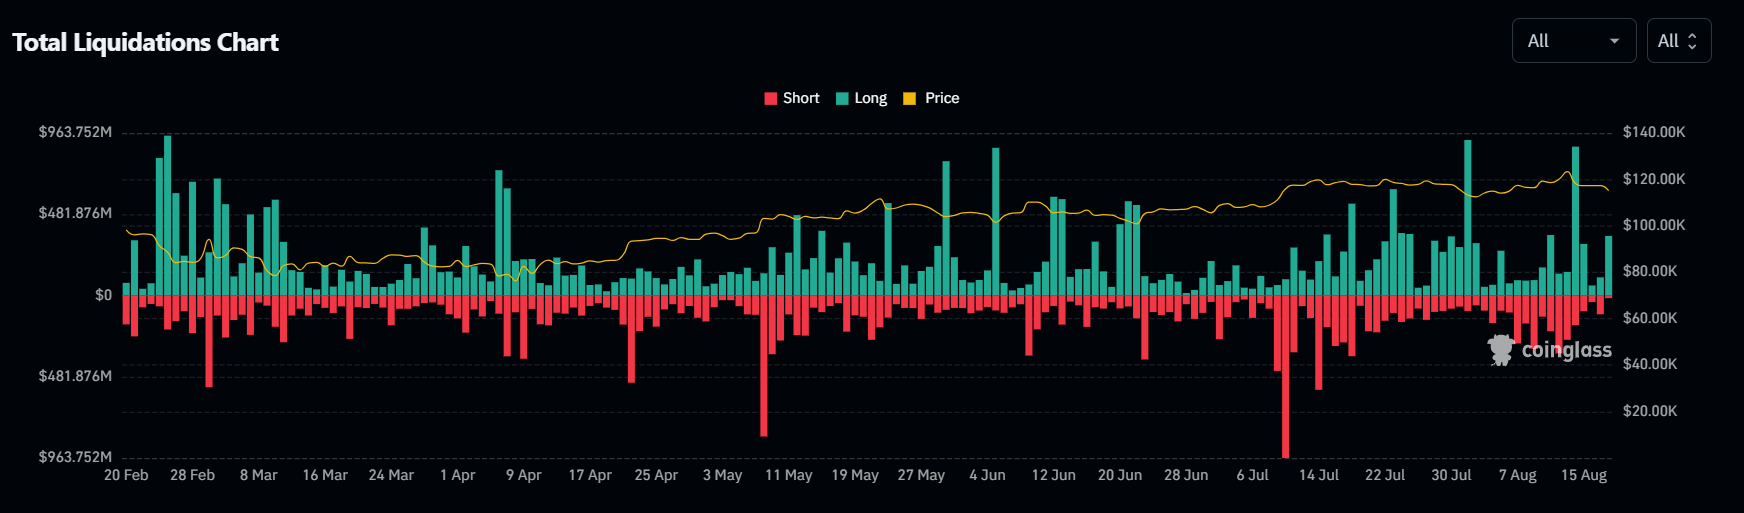Select the tall red short bar near 11 May

point(764,365)
